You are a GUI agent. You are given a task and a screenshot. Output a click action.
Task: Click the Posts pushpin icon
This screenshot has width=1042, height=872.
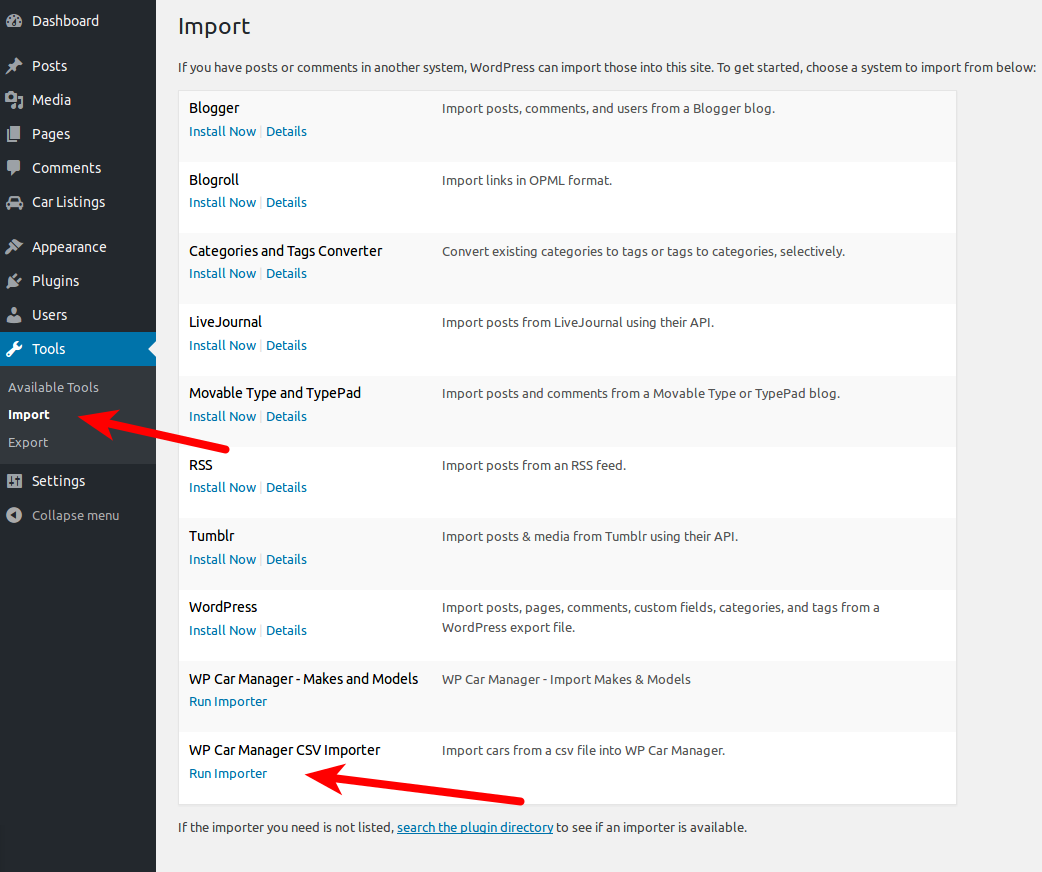coord(14,66)
